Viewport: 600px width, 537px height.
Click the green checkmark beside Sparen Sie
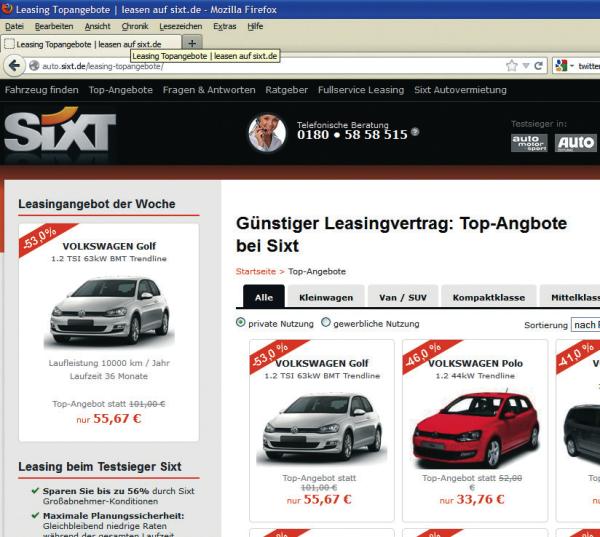tap(35, 490)
